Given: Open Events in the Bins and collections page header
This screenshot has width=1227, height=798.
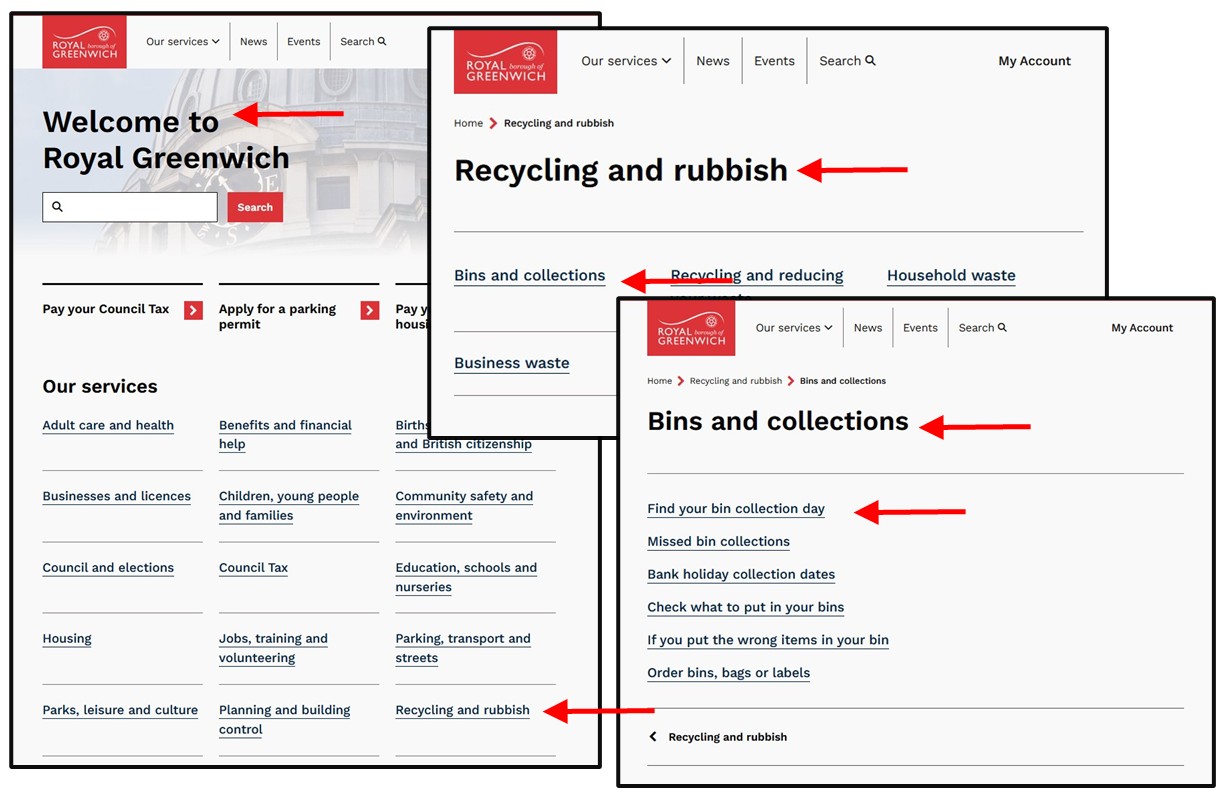Looking at the screenshot, I should click(920, 328).
